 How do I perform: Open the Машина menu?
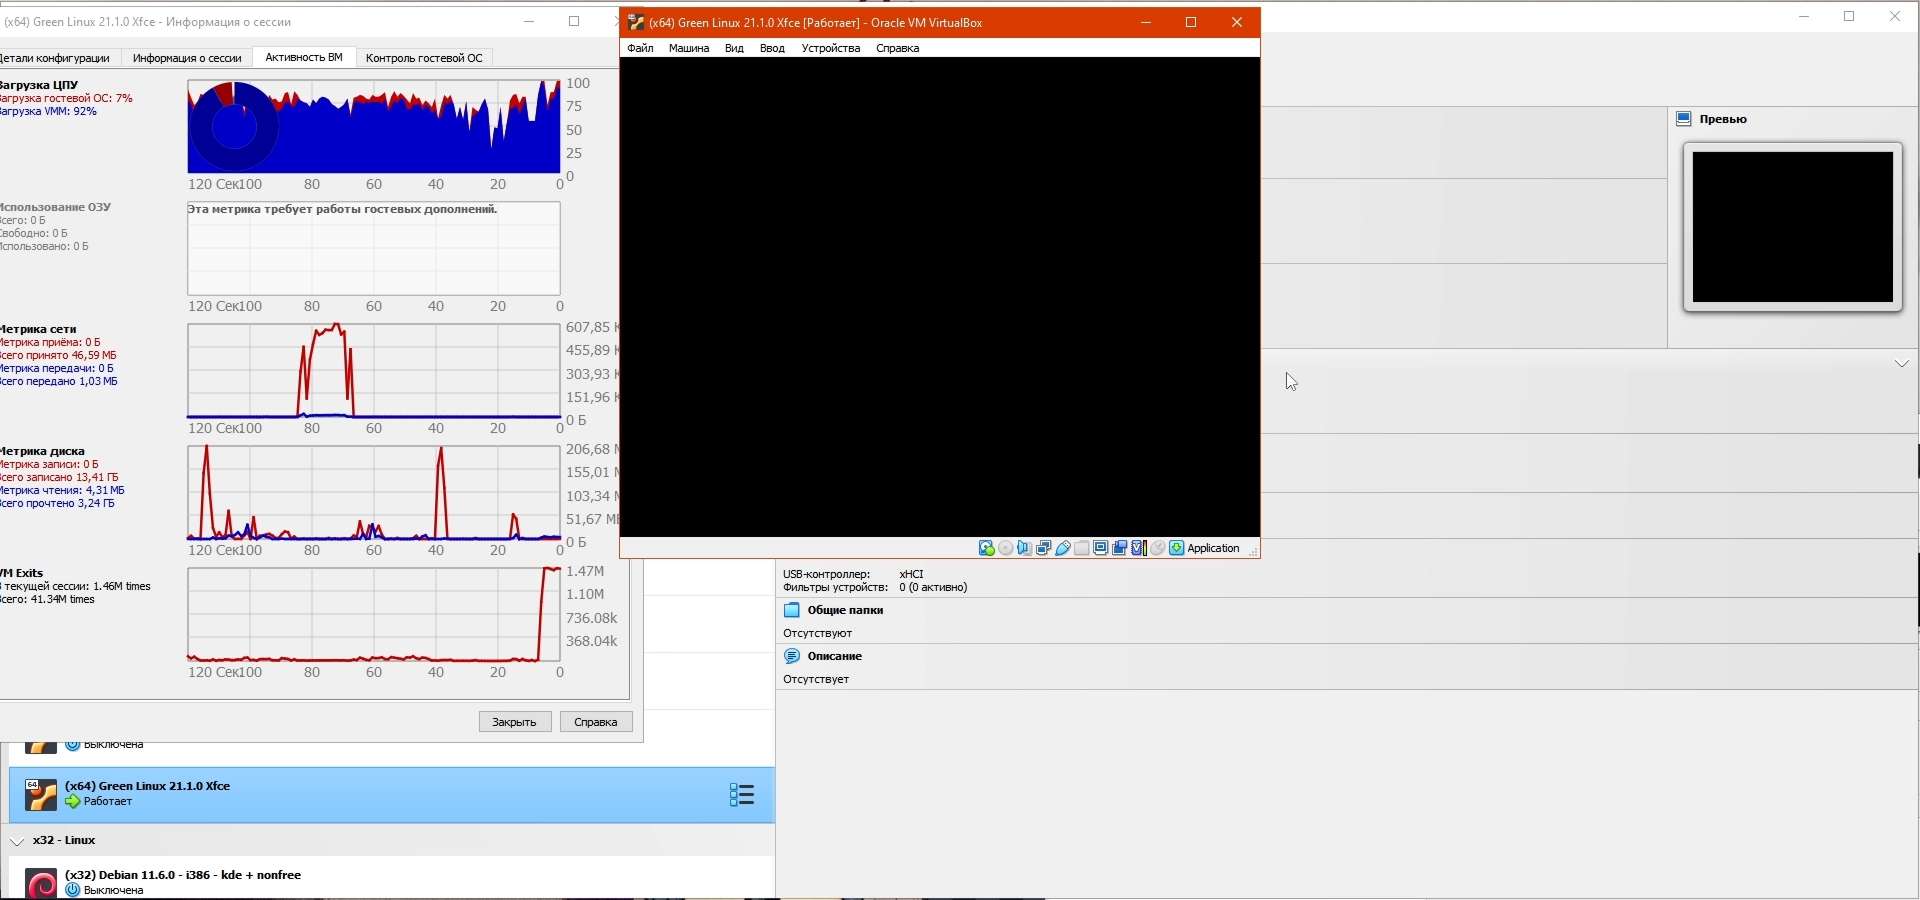(x=689, y=48)
